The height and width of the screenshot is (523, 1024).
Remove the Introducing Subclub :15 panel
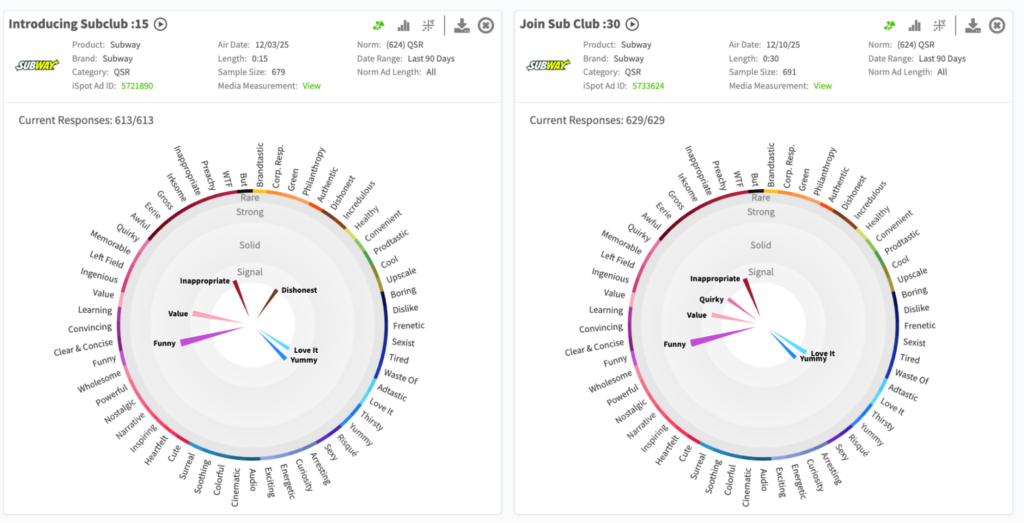coord(486,25)
